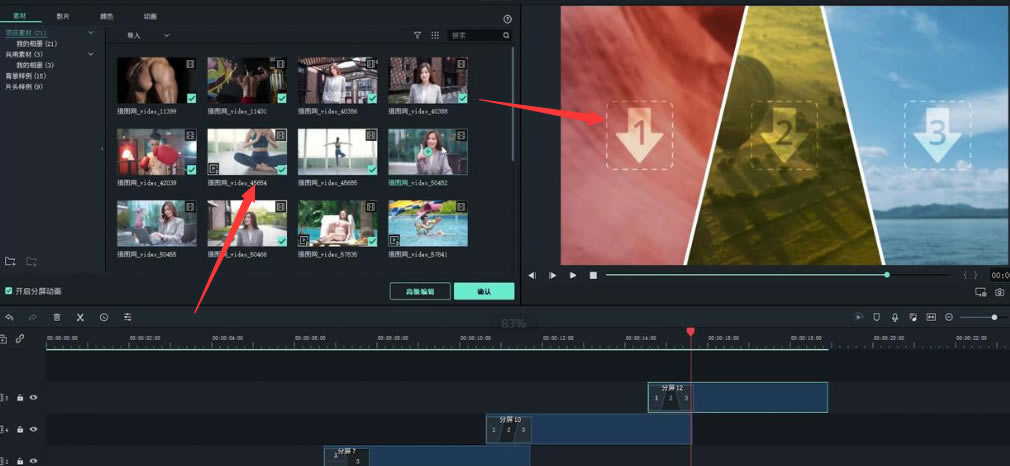
Task: Toggle the 开启分屏动画 checkbox
Action: [x=9, y=291]
